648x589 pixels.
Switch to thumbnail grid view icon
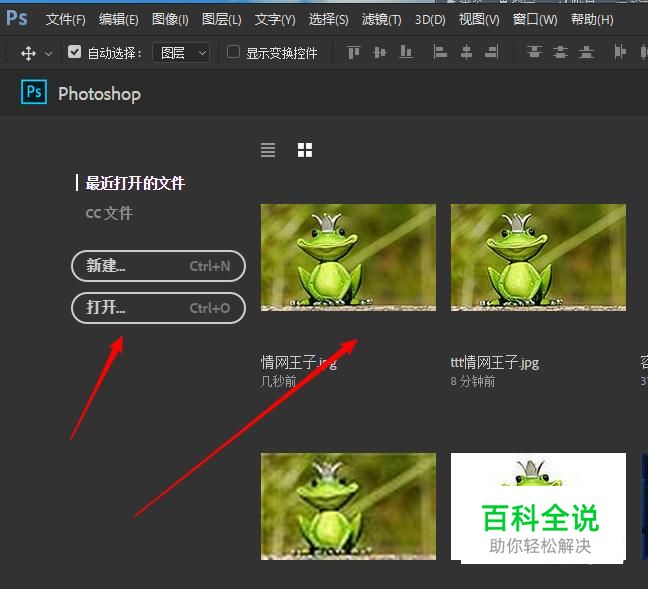[305, 150]
